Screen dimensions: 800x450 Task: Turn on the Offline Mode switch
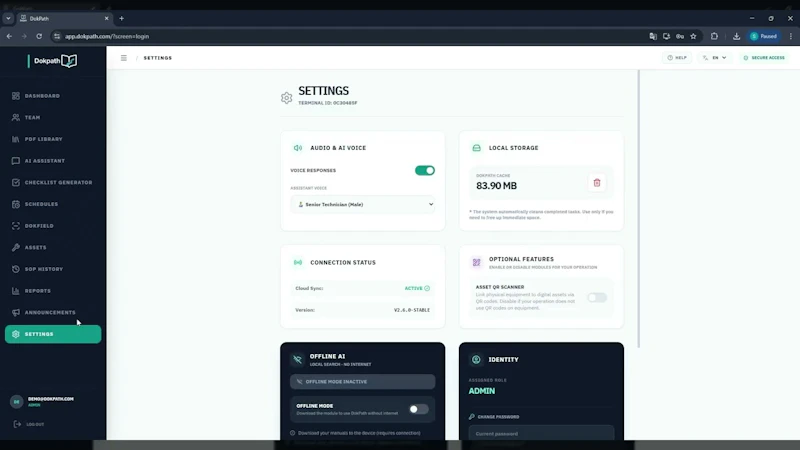418,409
